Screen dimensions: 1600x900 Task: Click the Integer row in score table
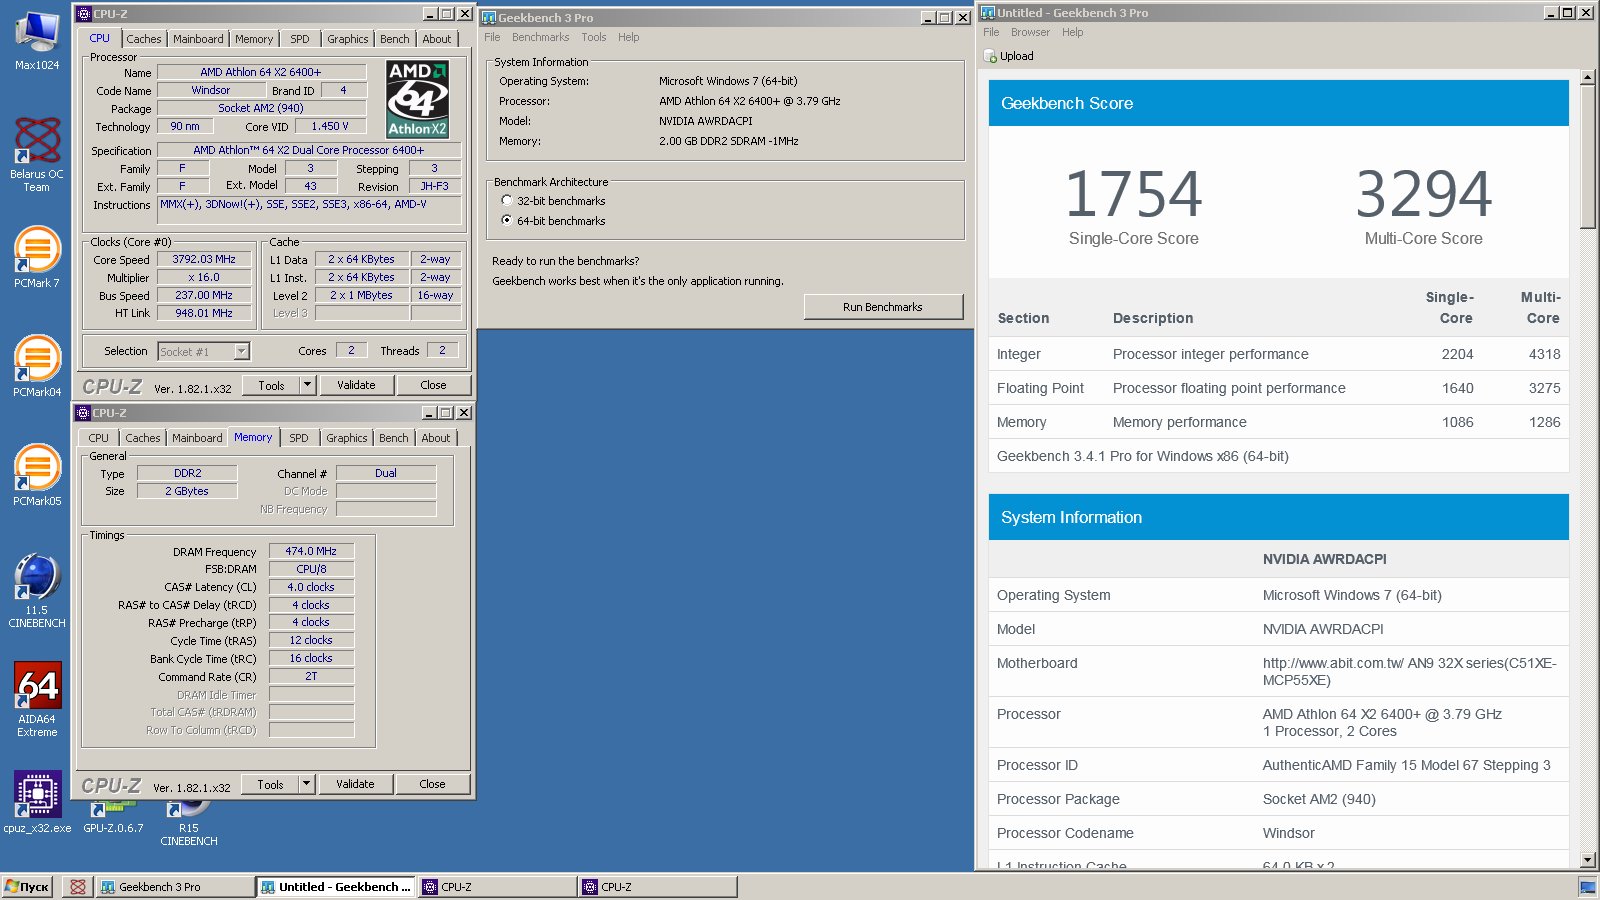[x=1279, y=354]
